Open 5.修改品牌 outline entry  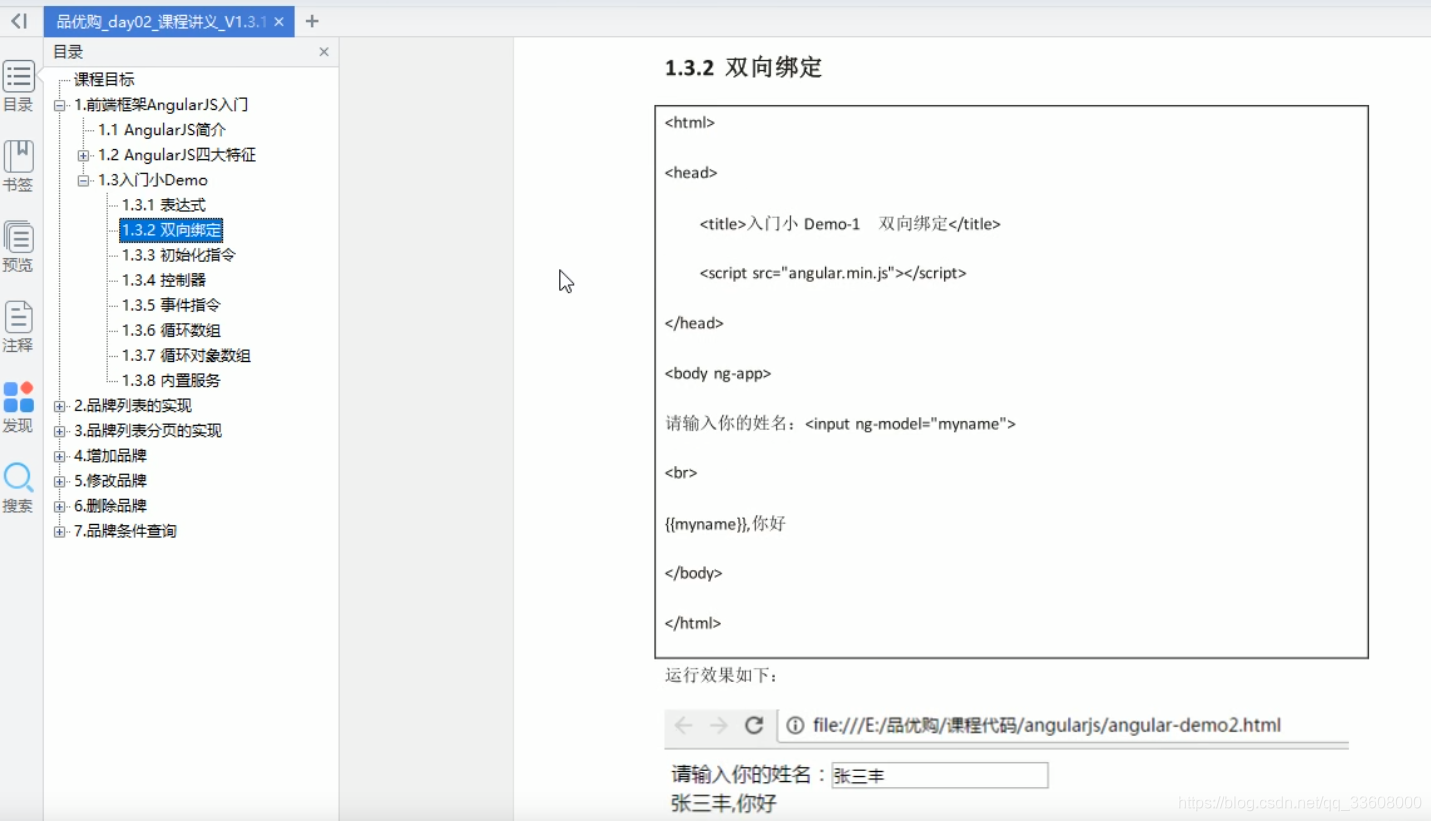(110, 481)
